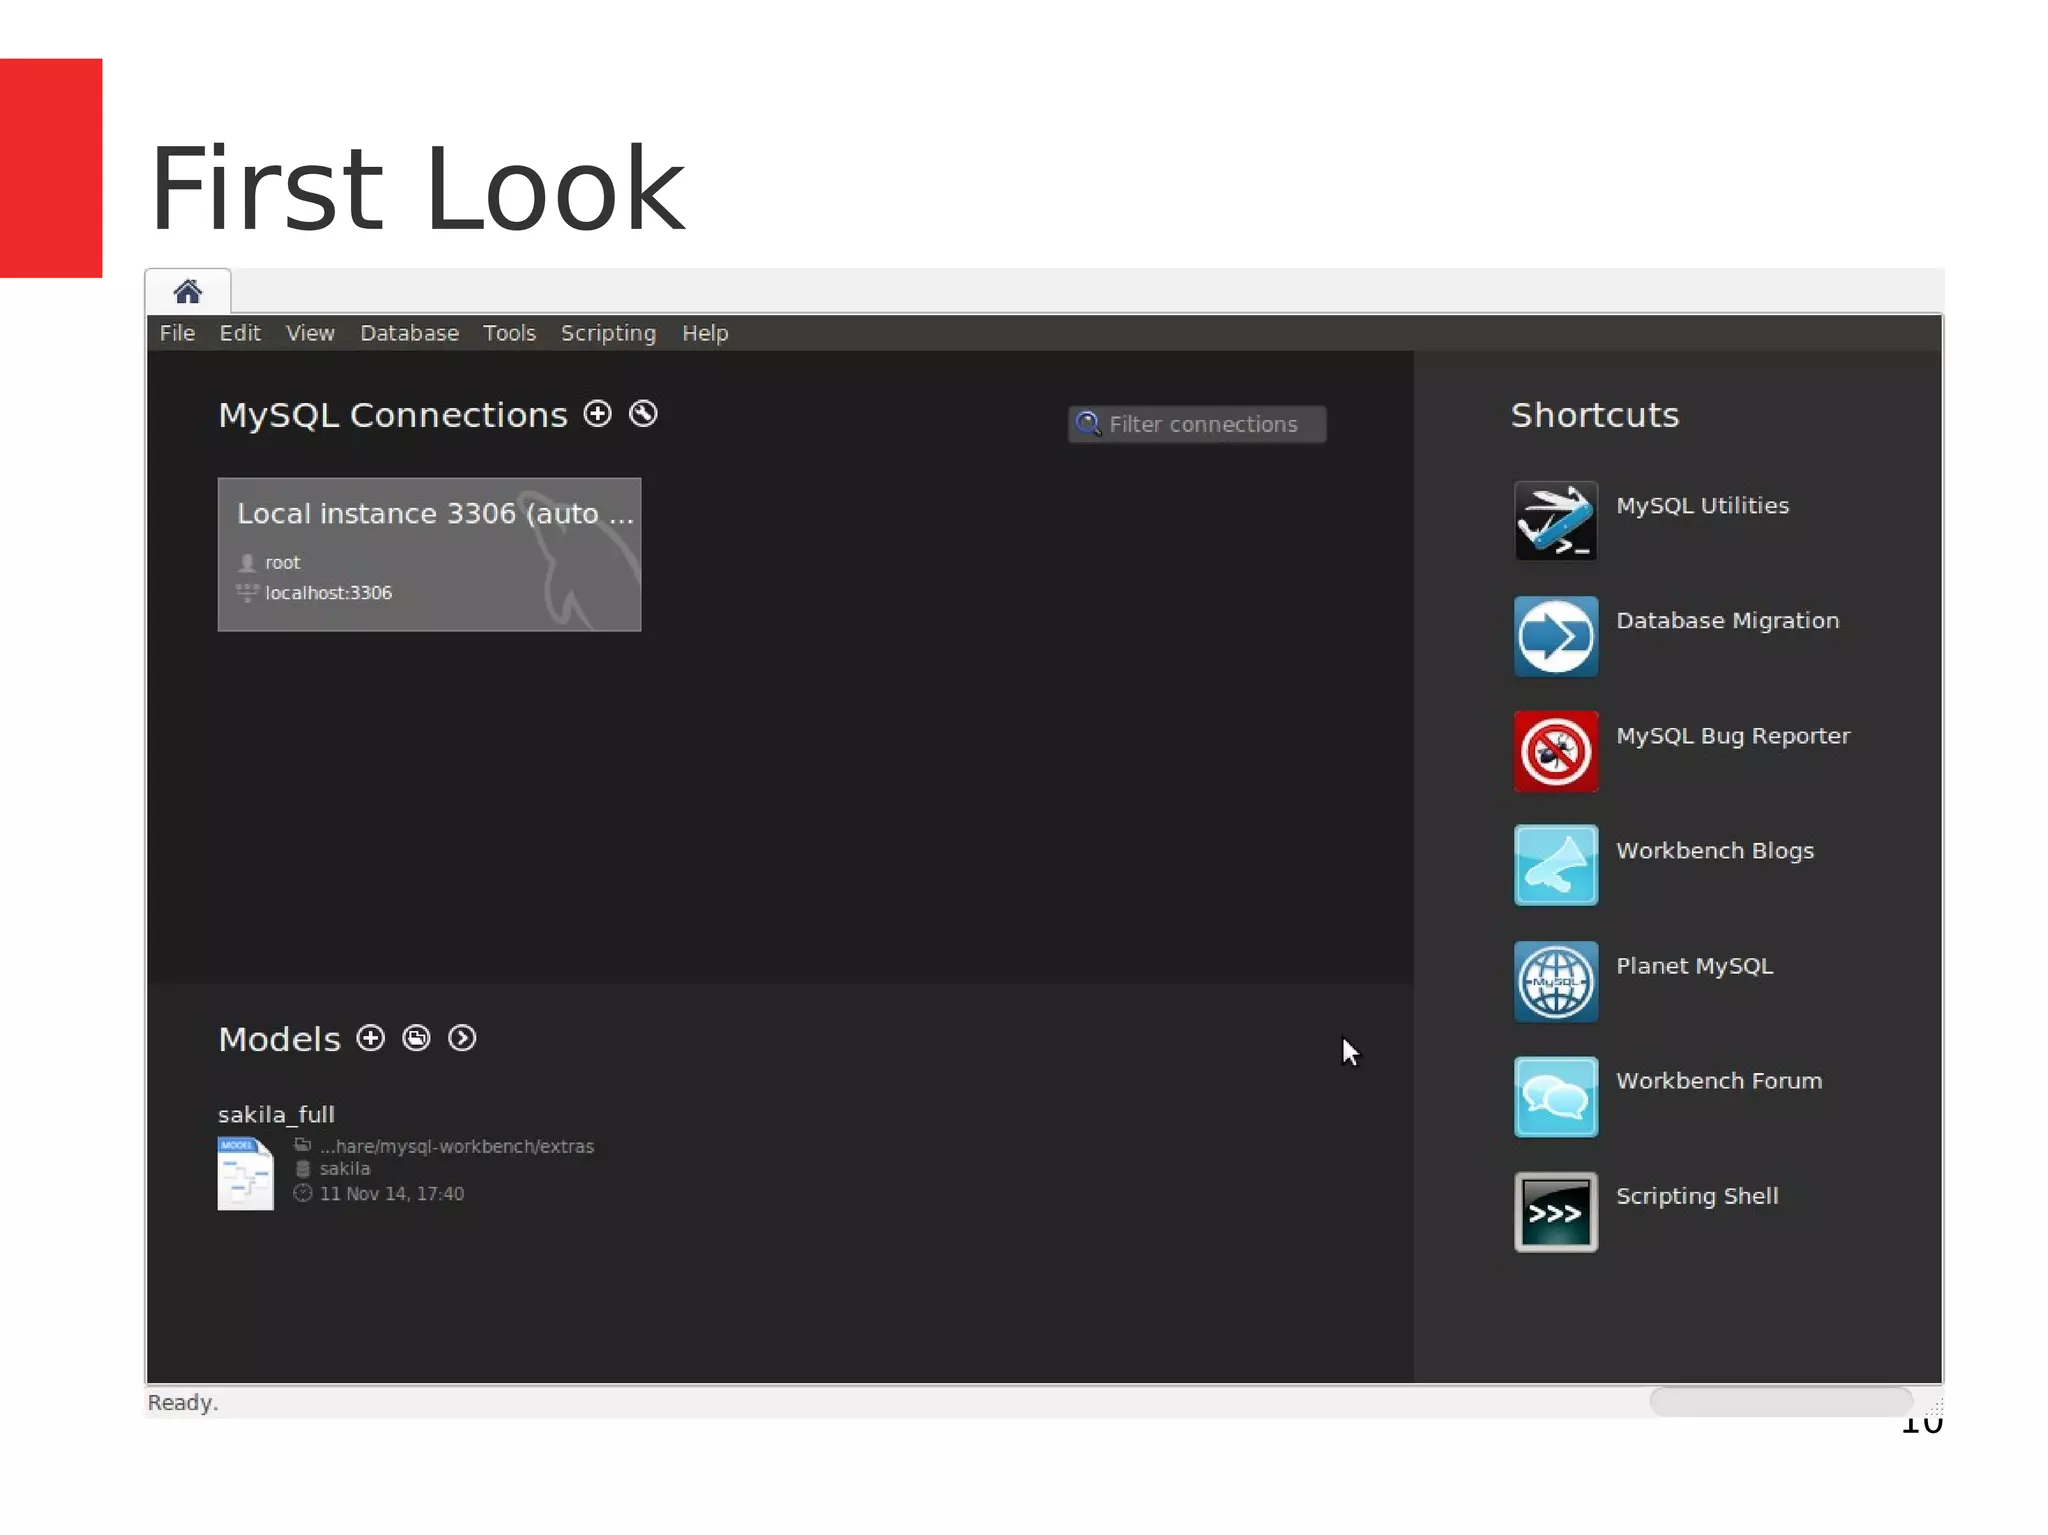Open the Home tab with house icon
The width and height of the screenshot is (2048, 1535).
point(188,292)
